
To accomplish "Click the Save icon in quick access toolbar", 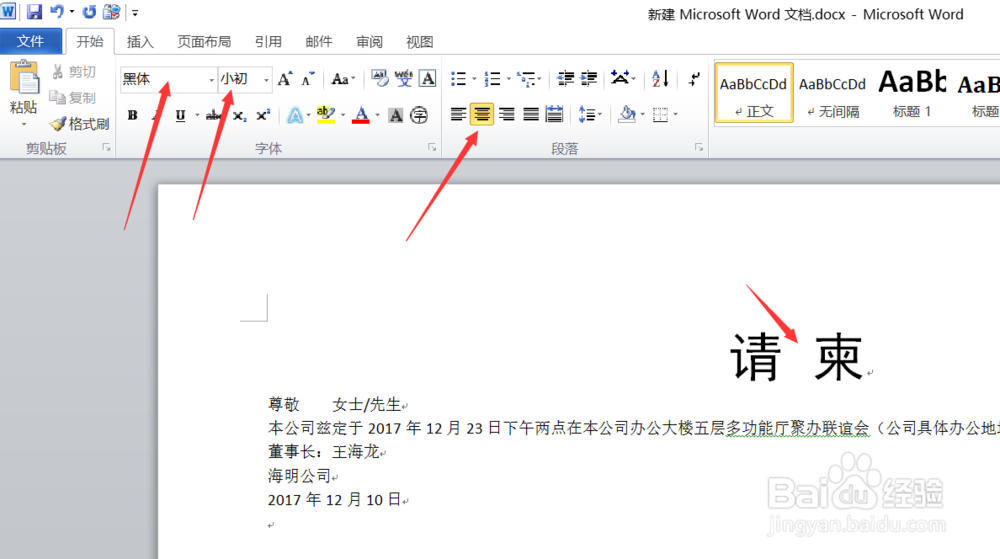I will [34, 12].
